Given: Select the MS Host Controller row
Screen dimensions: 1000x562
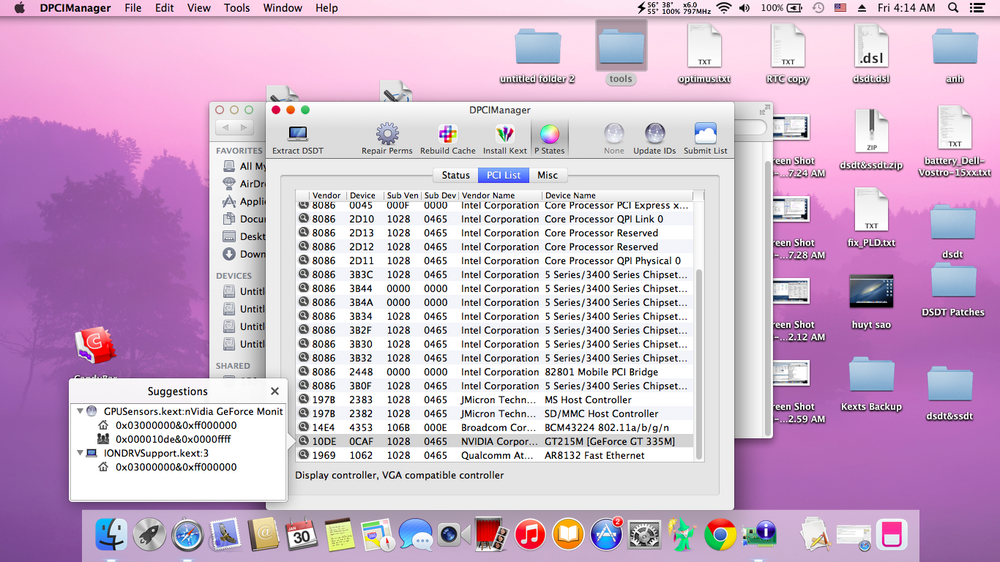Looking at the screenshot, I should [x=494, y=399].
